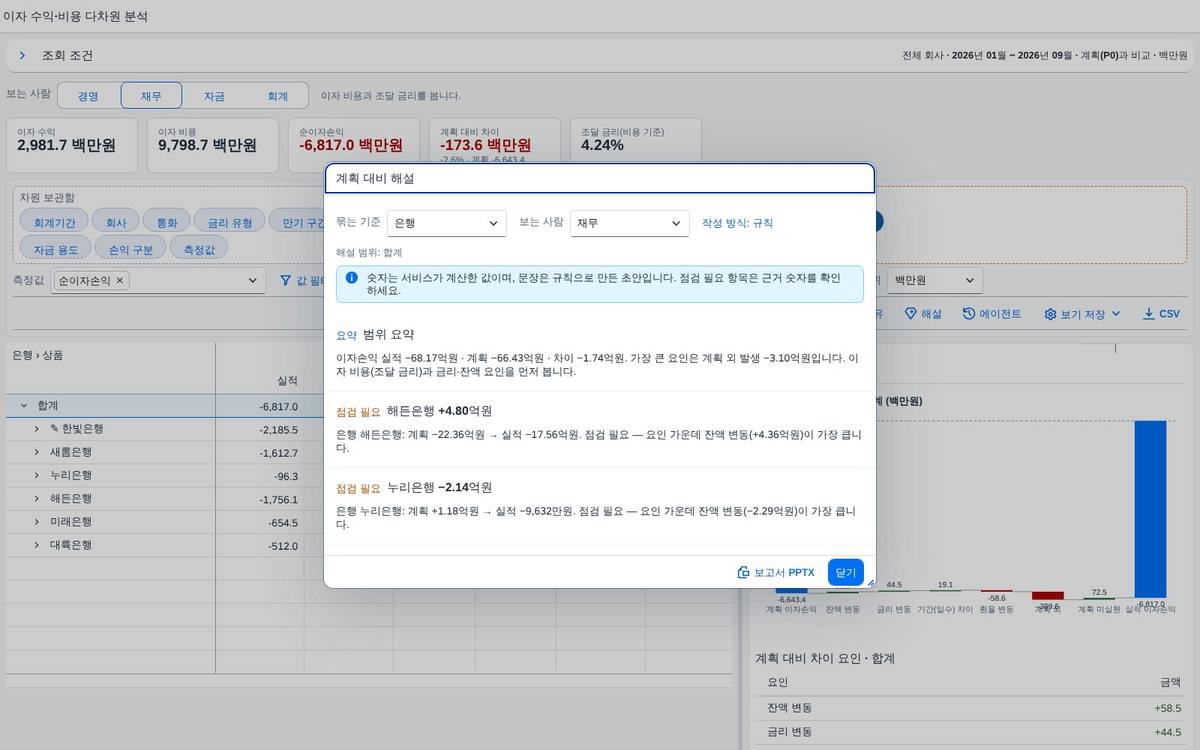Click the 금리 변동 factor table row

[x=970, y=732]
